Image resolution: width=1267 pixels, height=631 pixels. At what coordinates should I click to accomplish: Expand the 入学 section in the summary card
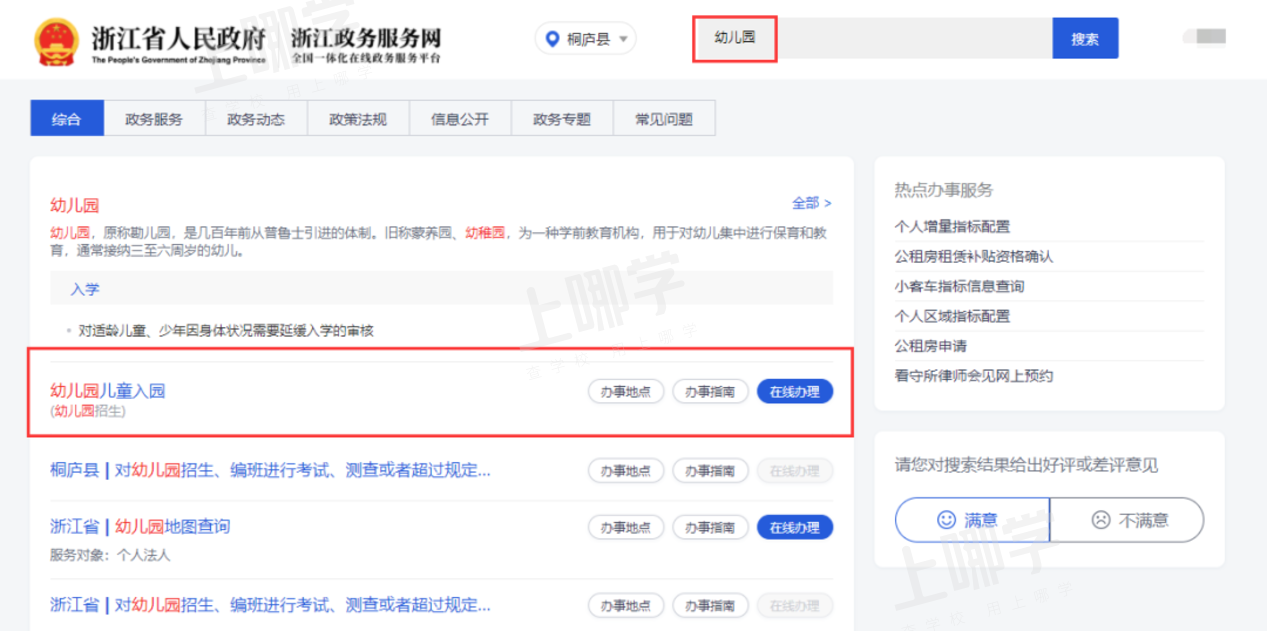click(x=88, y=289)
